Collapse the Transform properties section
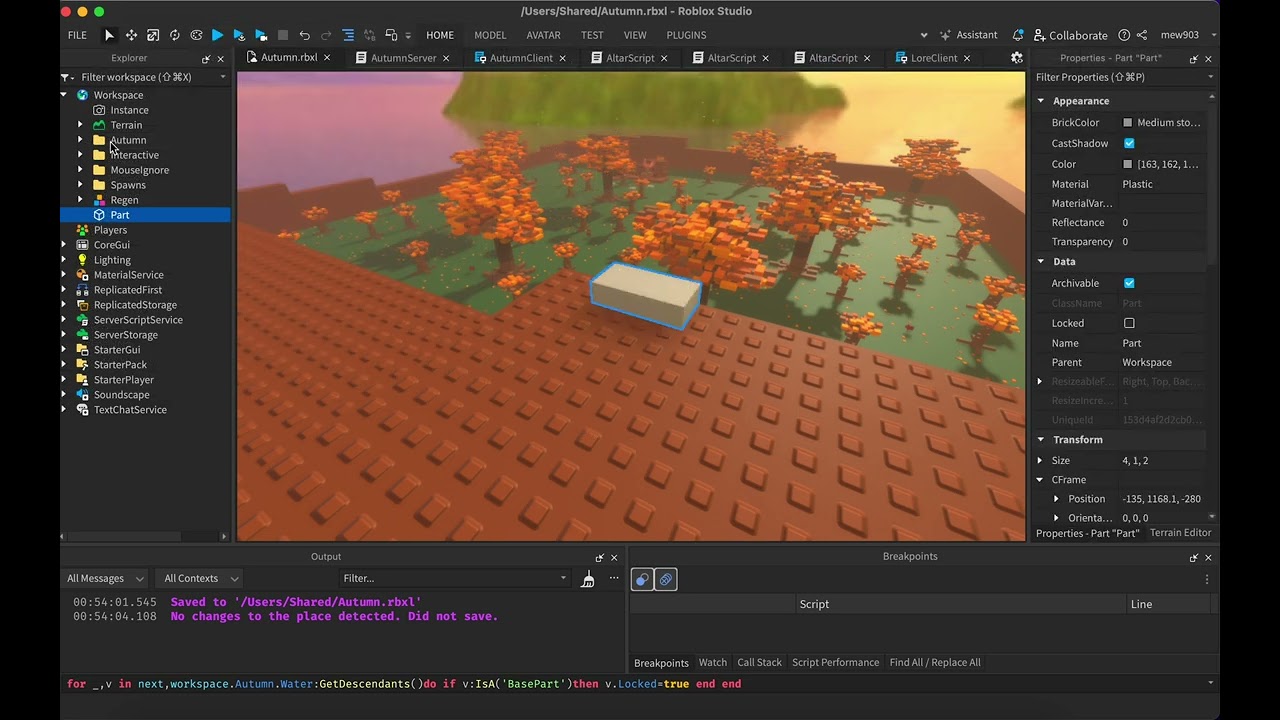The height and width of the screenshot is (720, 1280). [x=1040, y=440]
